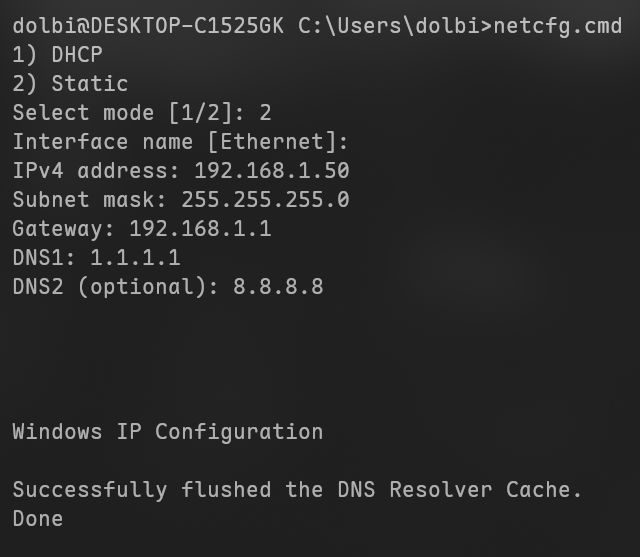
Task: Click the 192.168.1.50 address value
Action: coord(271,171)
